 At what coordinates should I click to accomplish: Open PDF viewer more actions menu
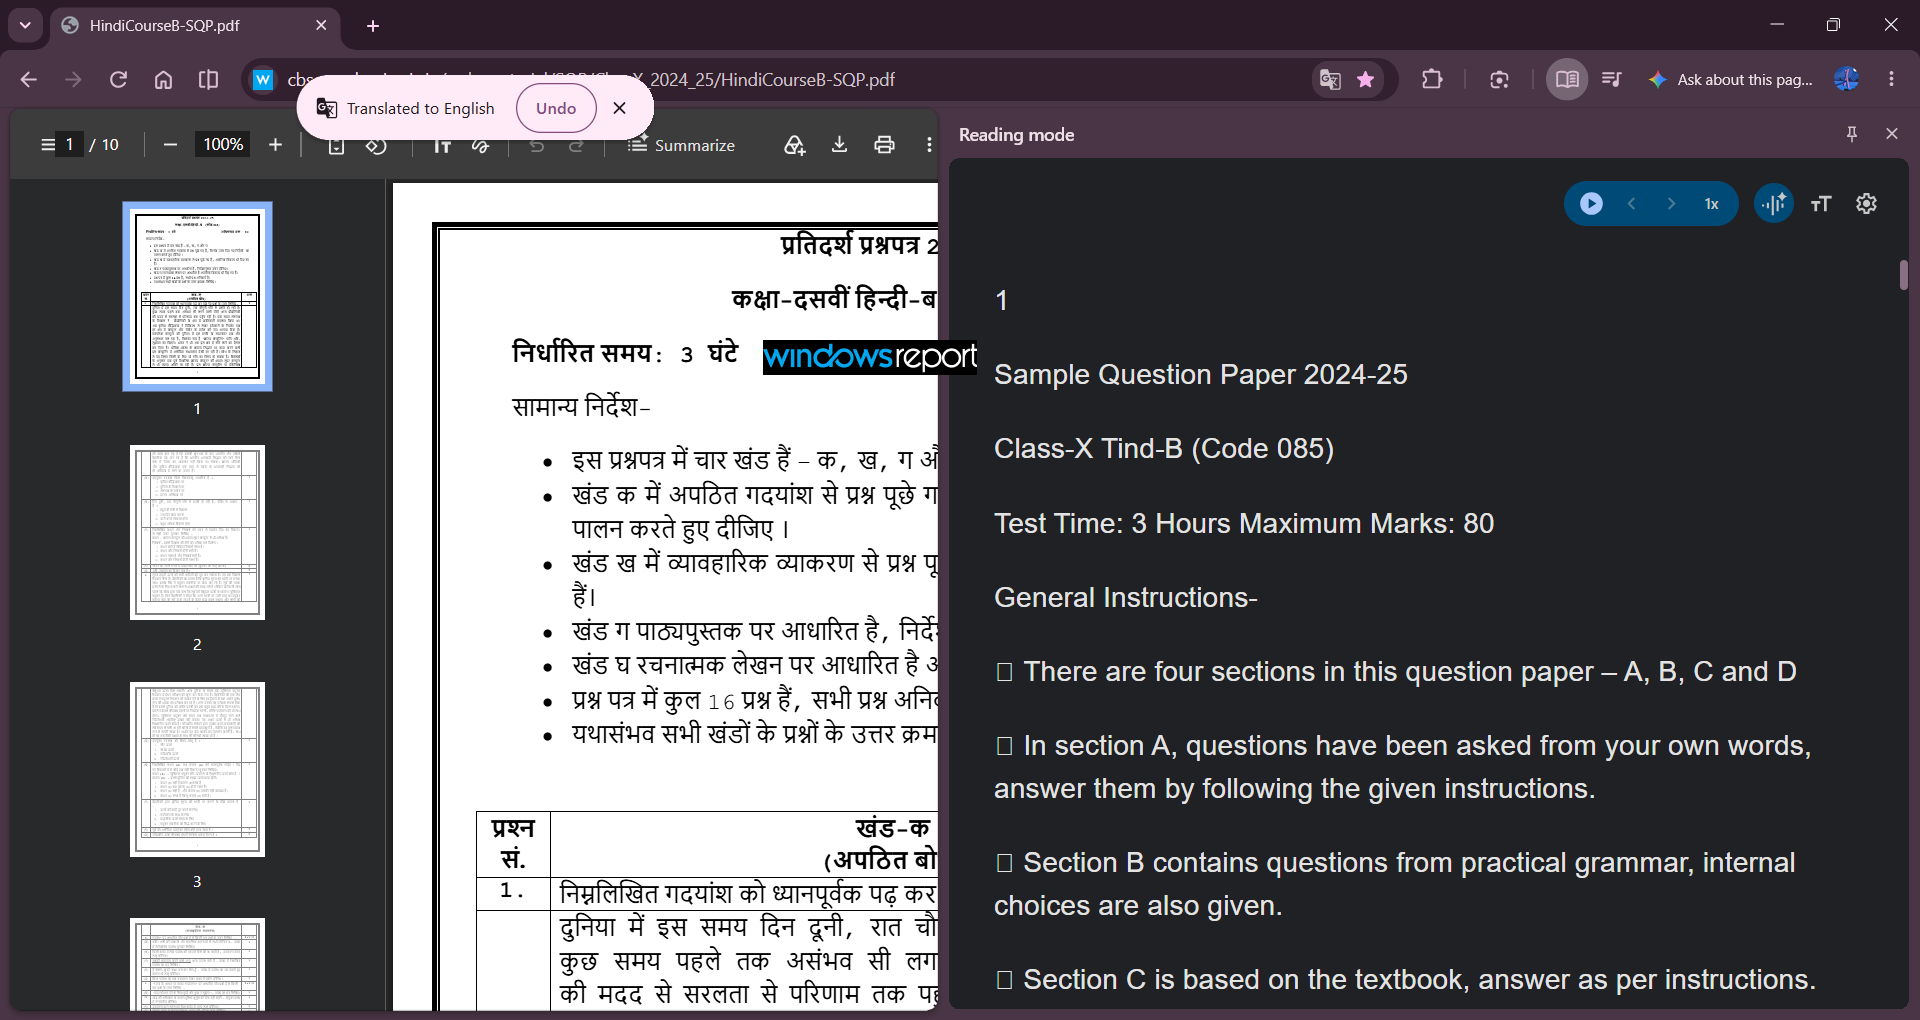tap(929, 145)
